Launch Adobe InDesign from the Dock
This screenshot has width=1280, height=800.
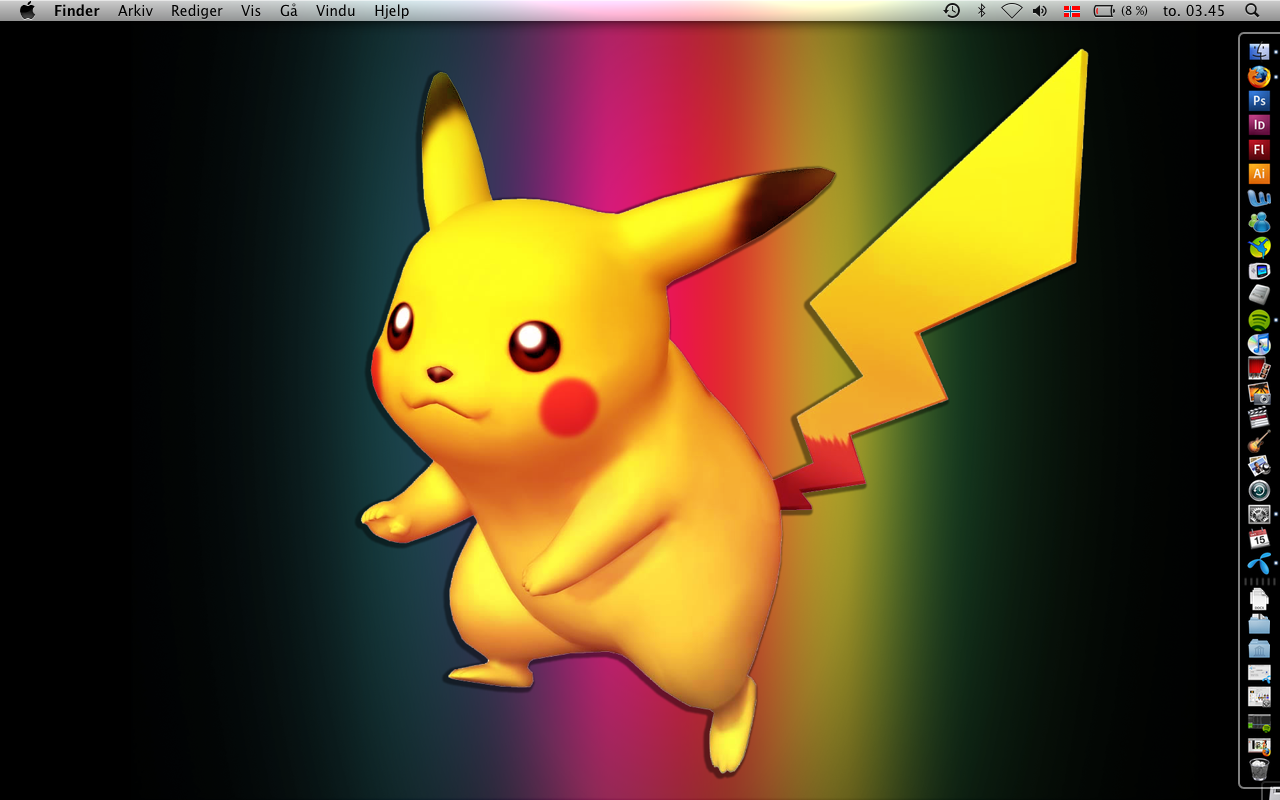[x=1259, y=125]
